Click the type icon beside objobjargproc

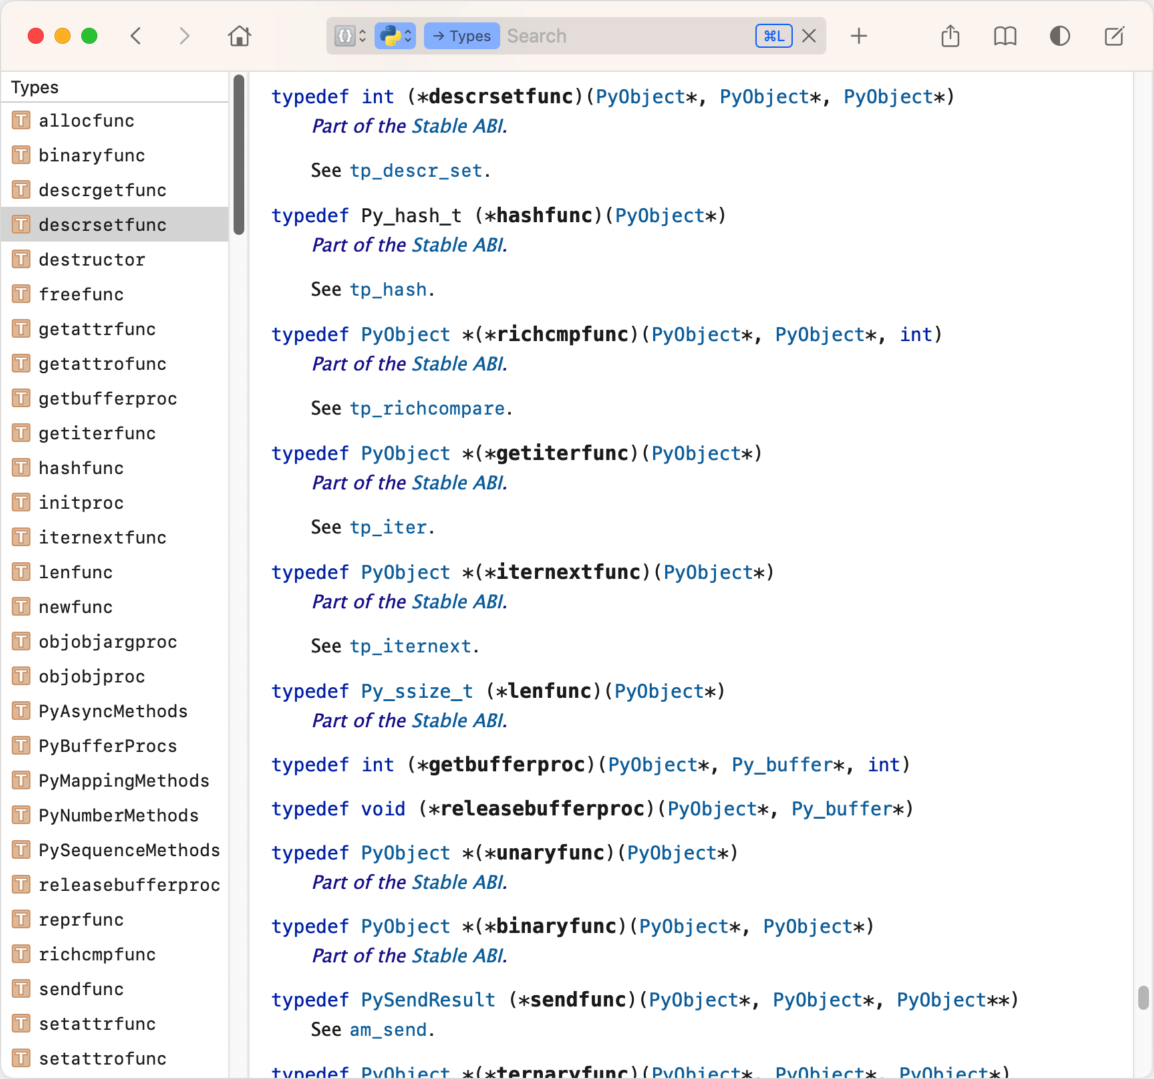(x=21, y=642)
